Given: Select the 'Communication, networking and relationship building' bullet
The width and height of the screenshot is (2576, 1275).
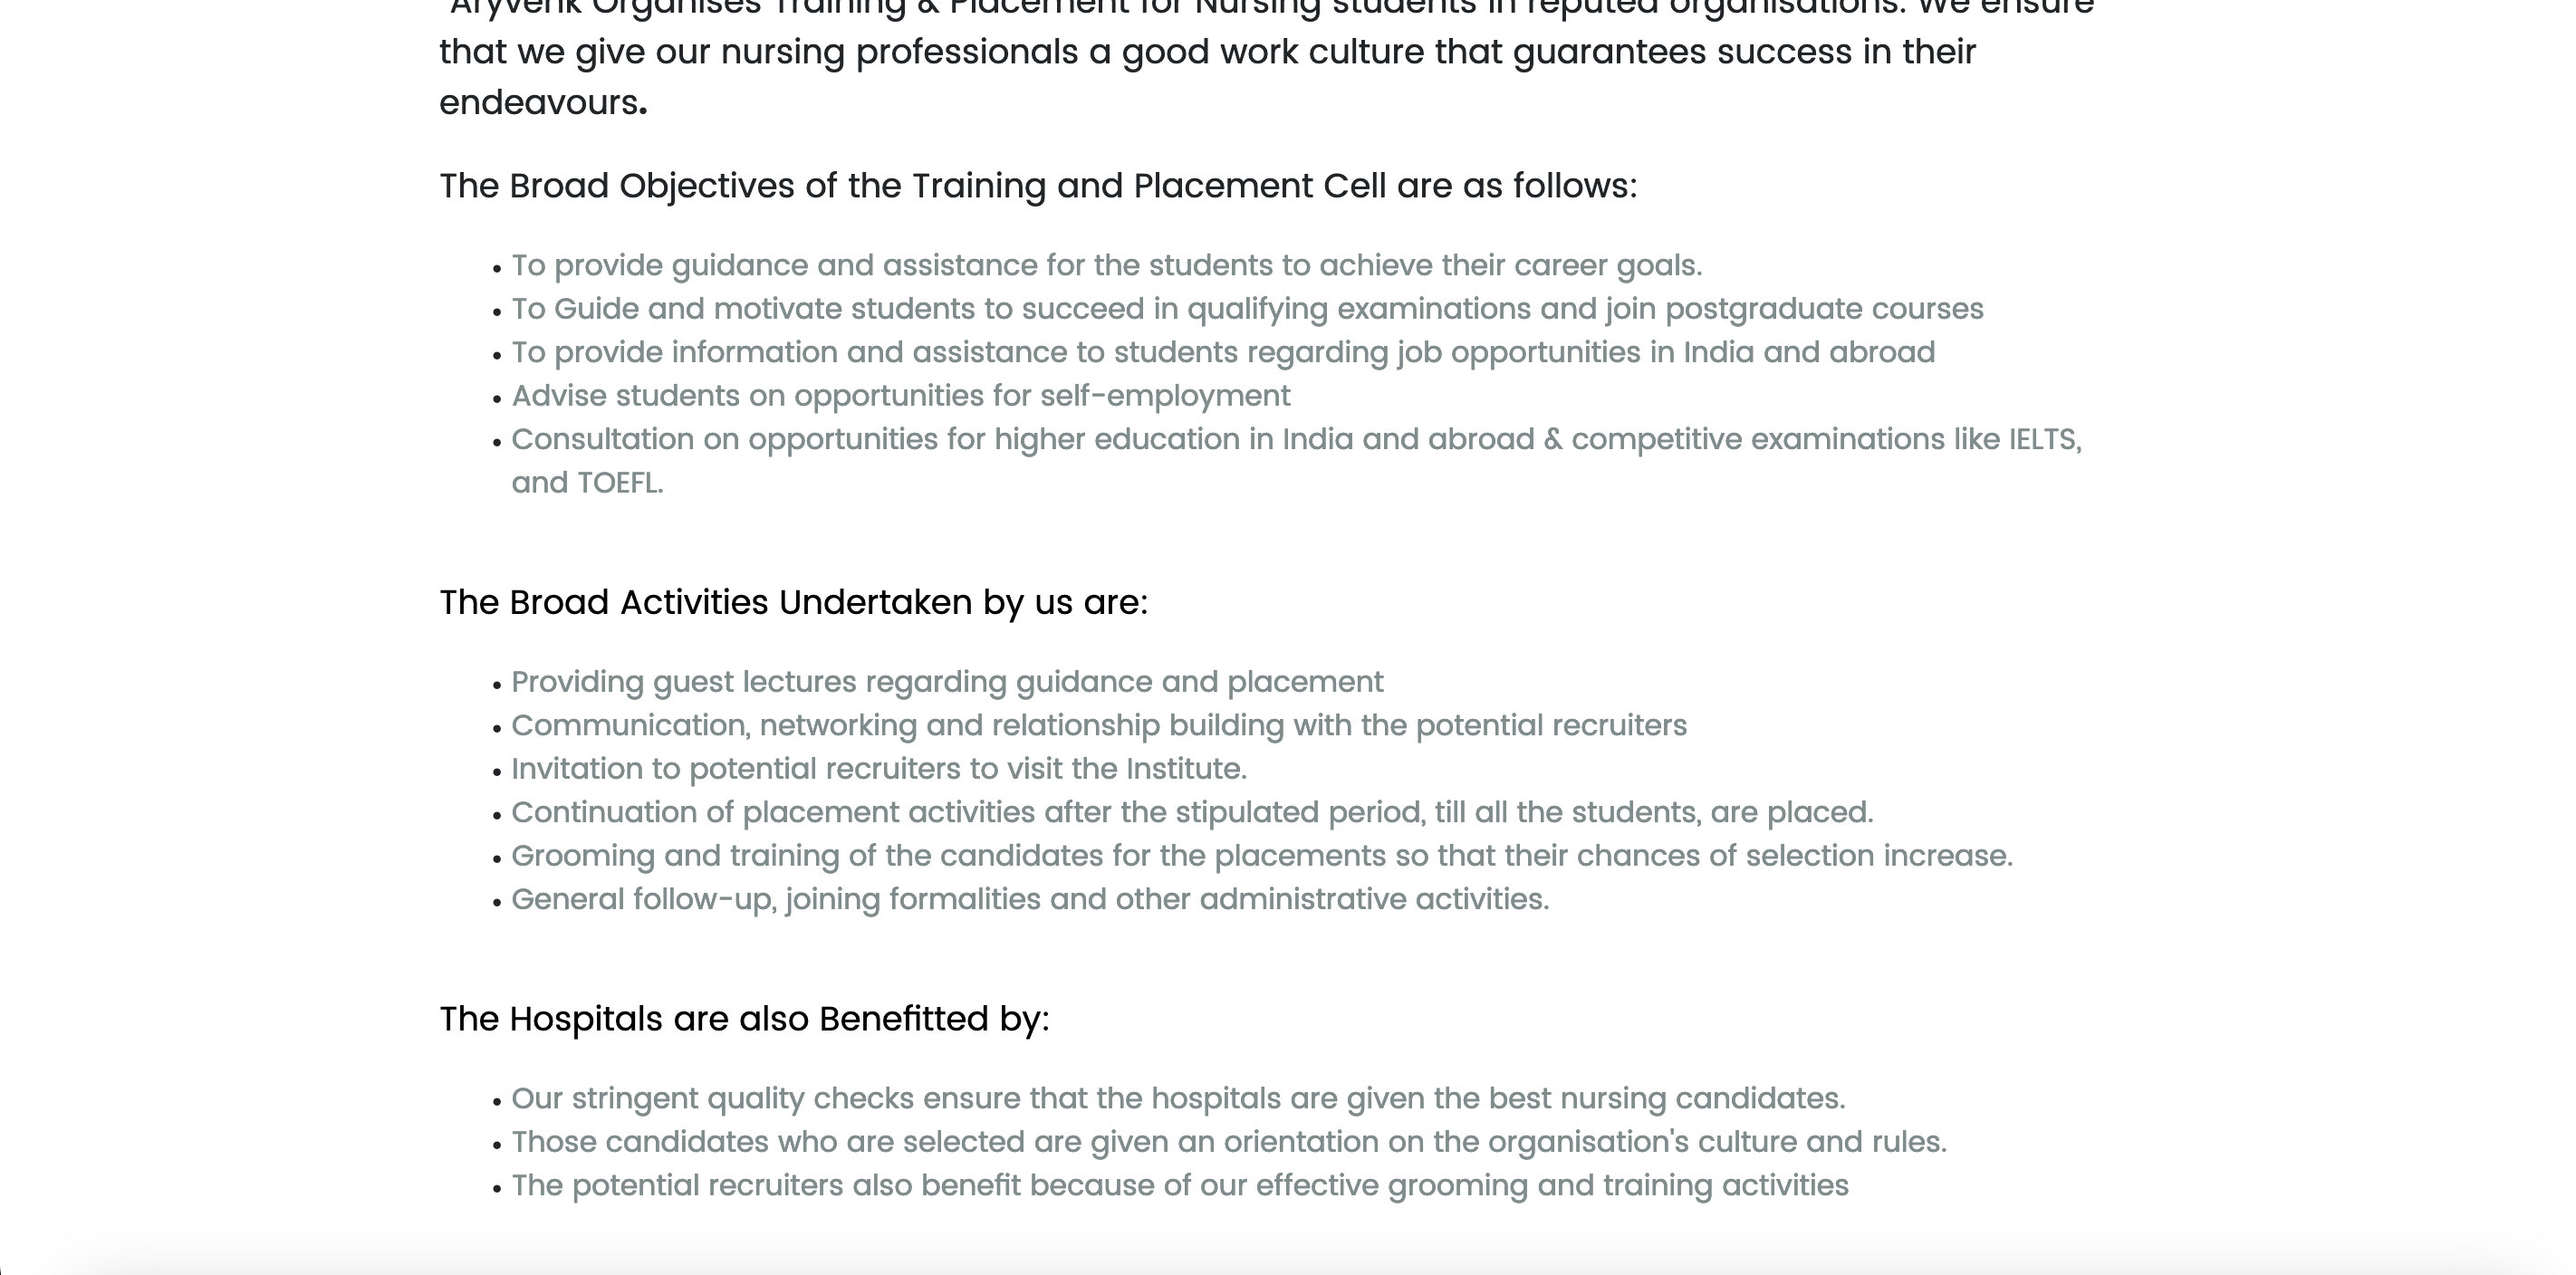Looking at the screenshot, I should (1098, 726).
